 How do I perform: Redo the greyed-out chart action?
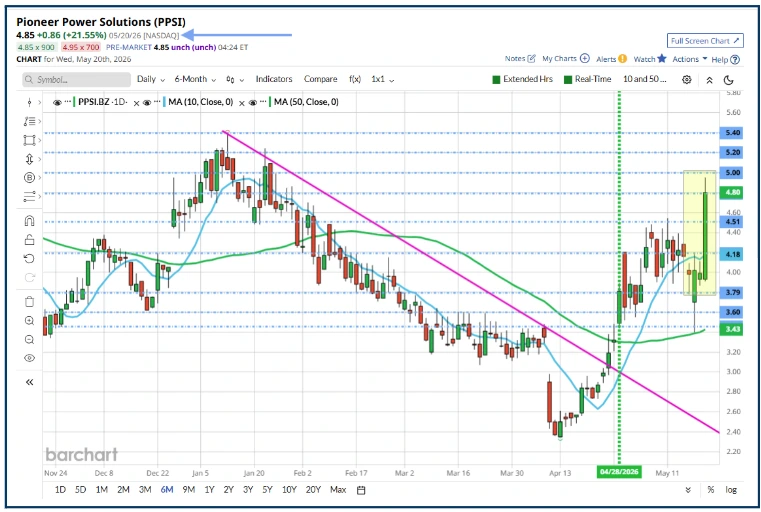30,277
